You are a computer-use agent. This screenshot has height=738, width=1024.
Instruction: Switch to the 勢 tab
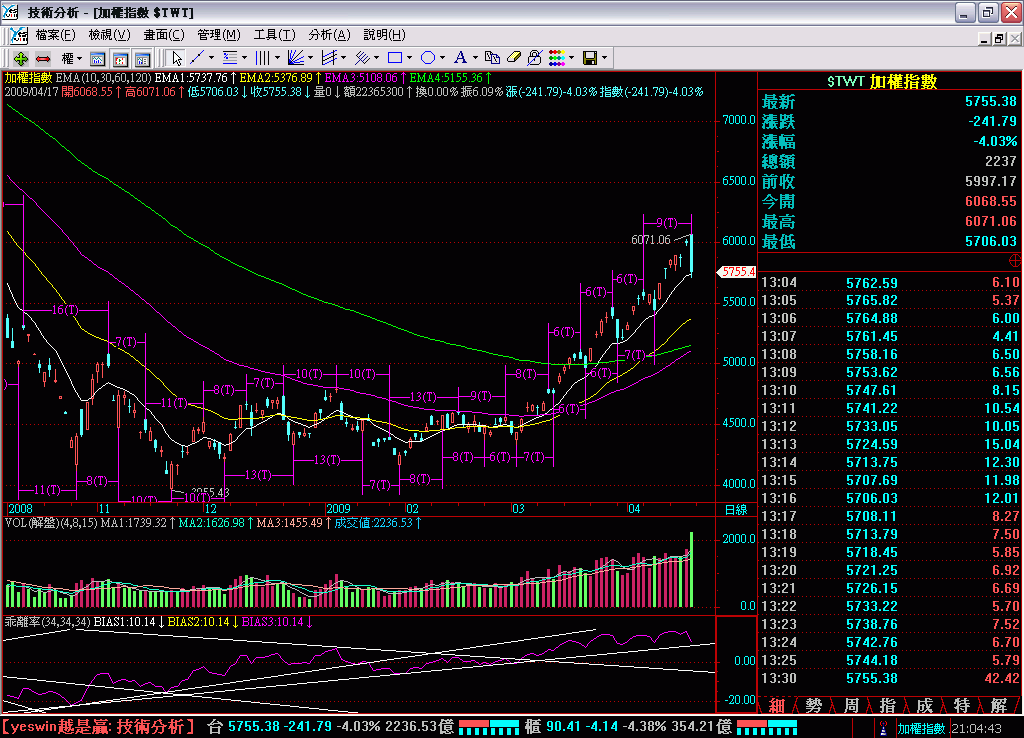814,705
